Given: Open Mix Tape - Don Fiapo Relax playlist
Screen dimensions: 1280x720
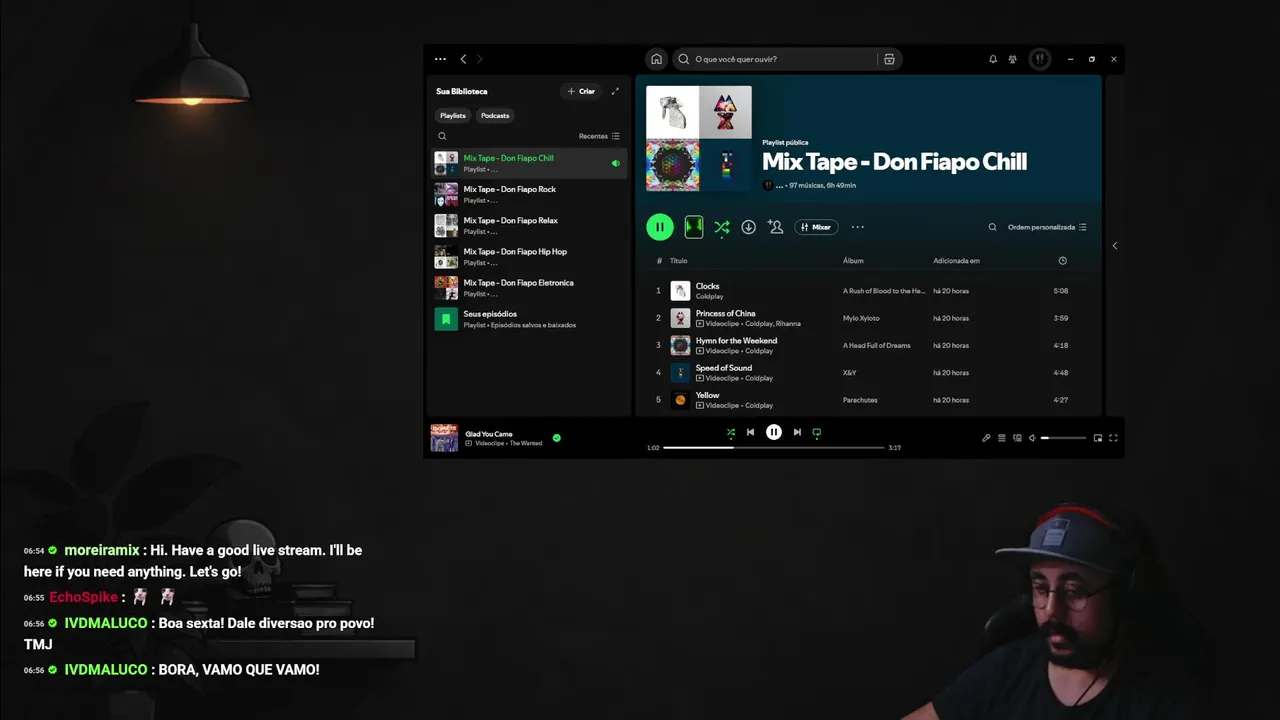Looking at the screenshot, I should coord(530,225).
